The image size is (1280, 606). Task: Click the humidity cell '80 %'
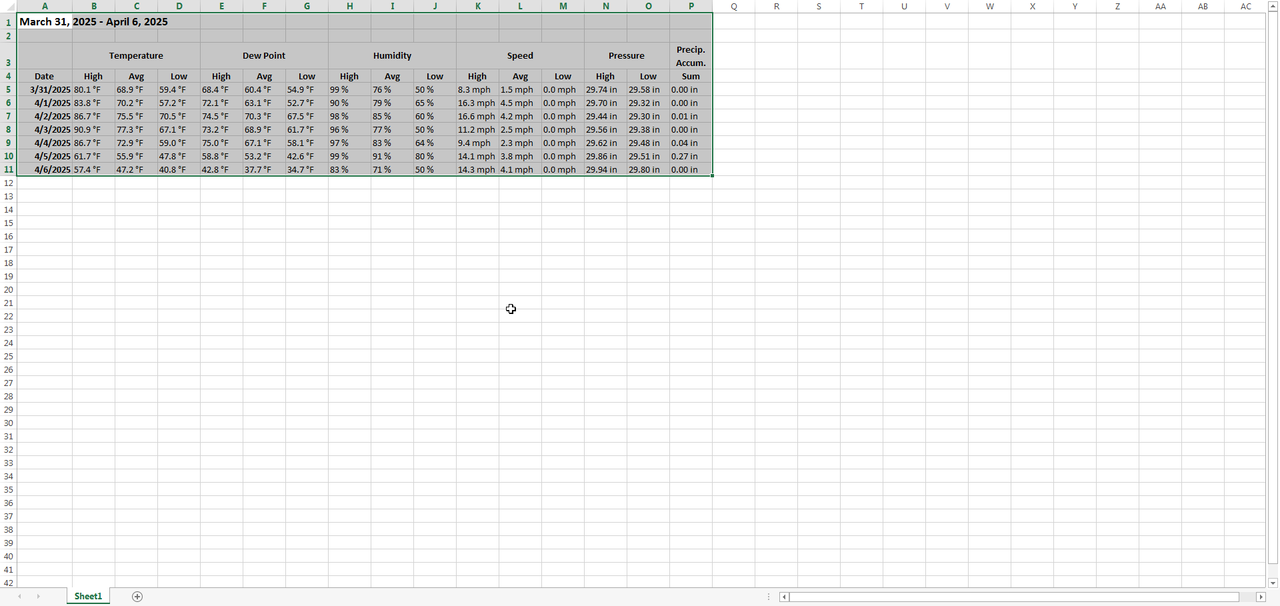pos(435,156)
